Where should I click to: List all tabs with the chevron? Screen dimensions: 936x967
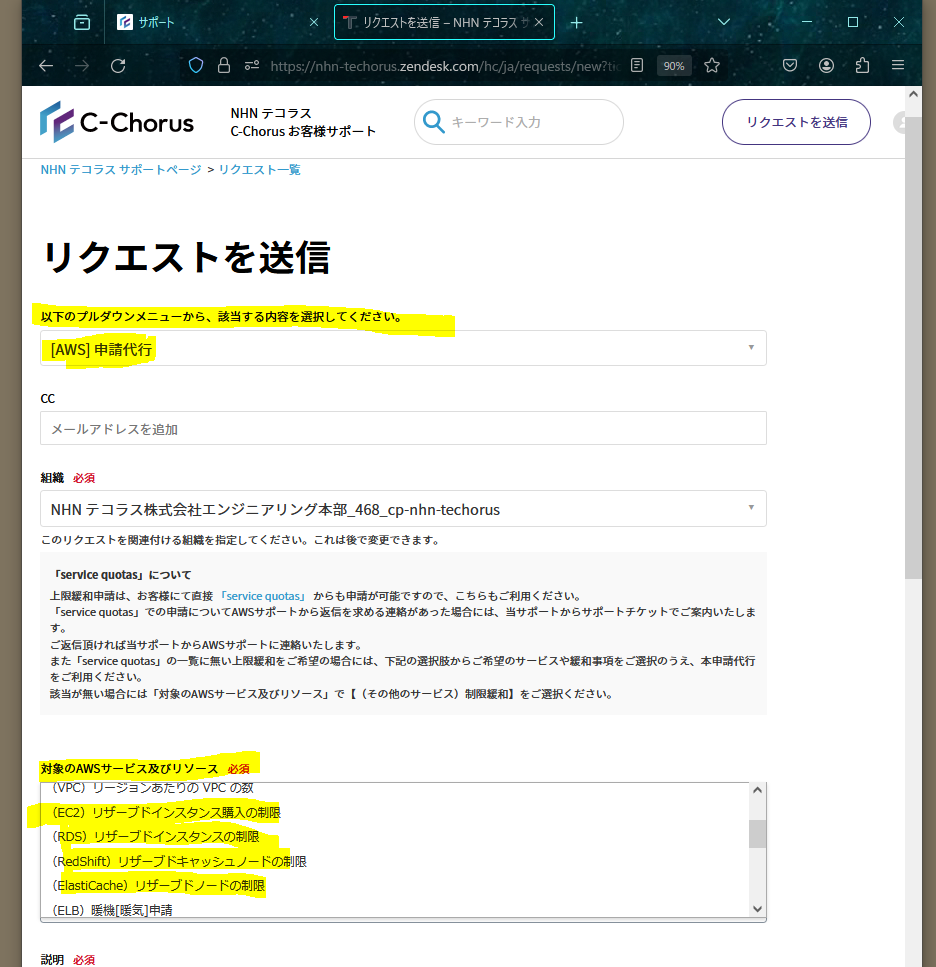pos(724,22)
